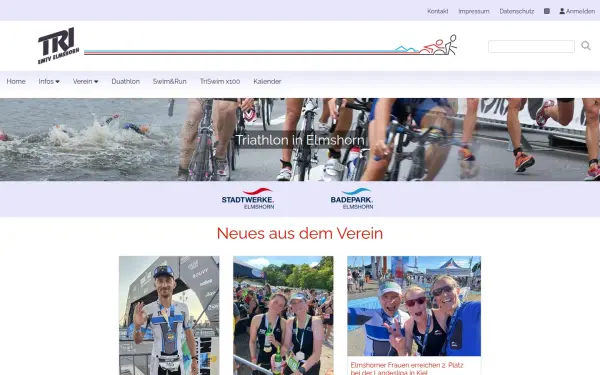This screenshot has height=375, width=600.
Task: Open the Duathlon menu item
Action: [126, 82]
